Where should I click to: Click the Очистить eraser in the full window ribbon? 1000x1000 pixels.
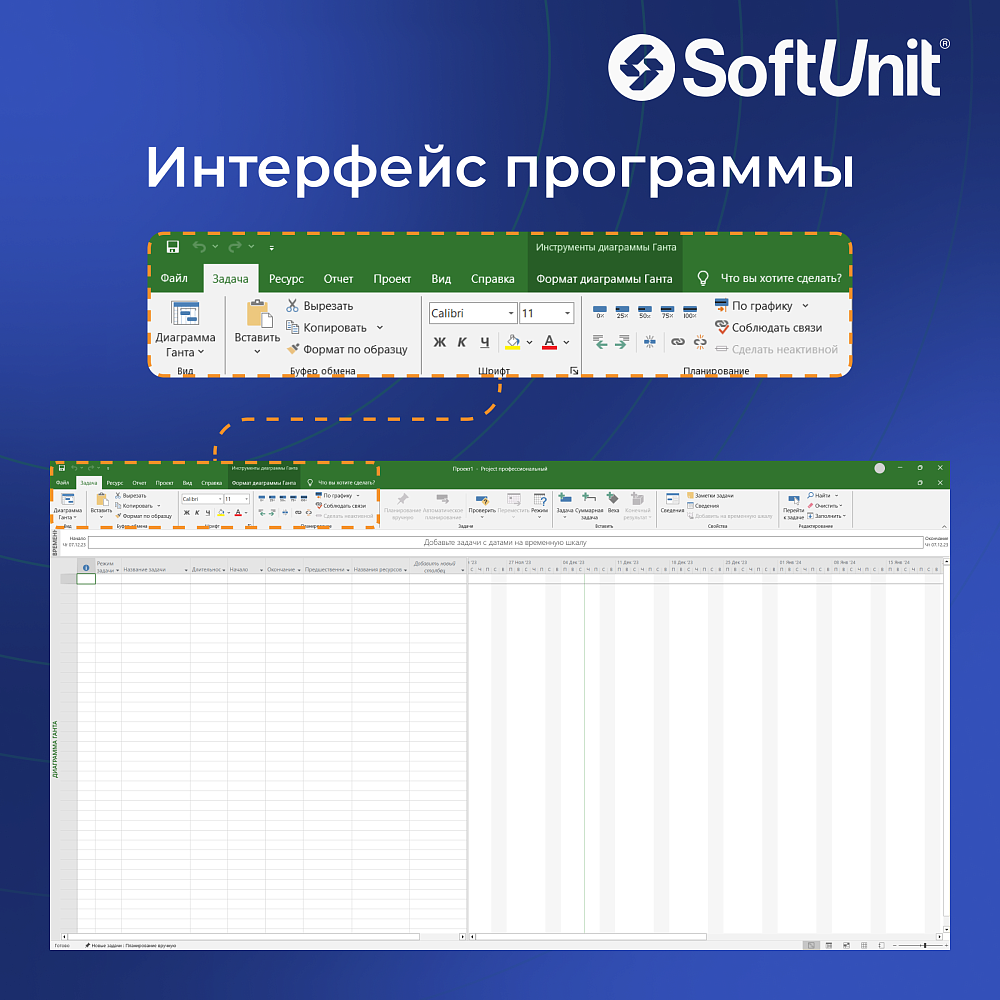[x=811, y=505]
